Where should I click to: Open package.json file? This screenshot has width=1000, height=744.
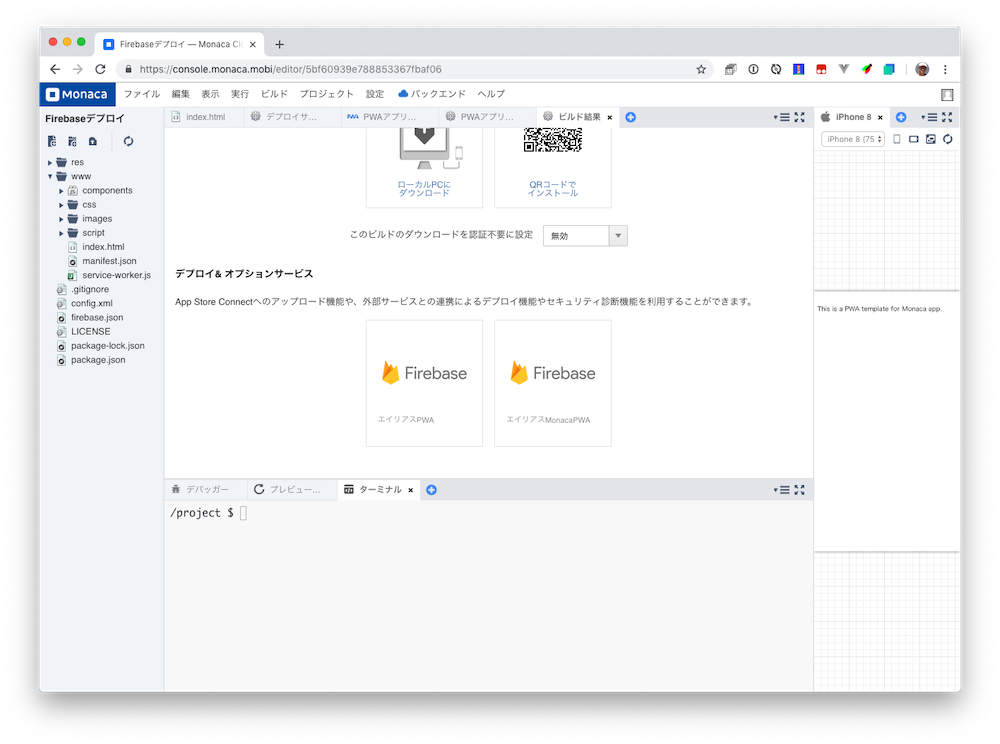98,360
